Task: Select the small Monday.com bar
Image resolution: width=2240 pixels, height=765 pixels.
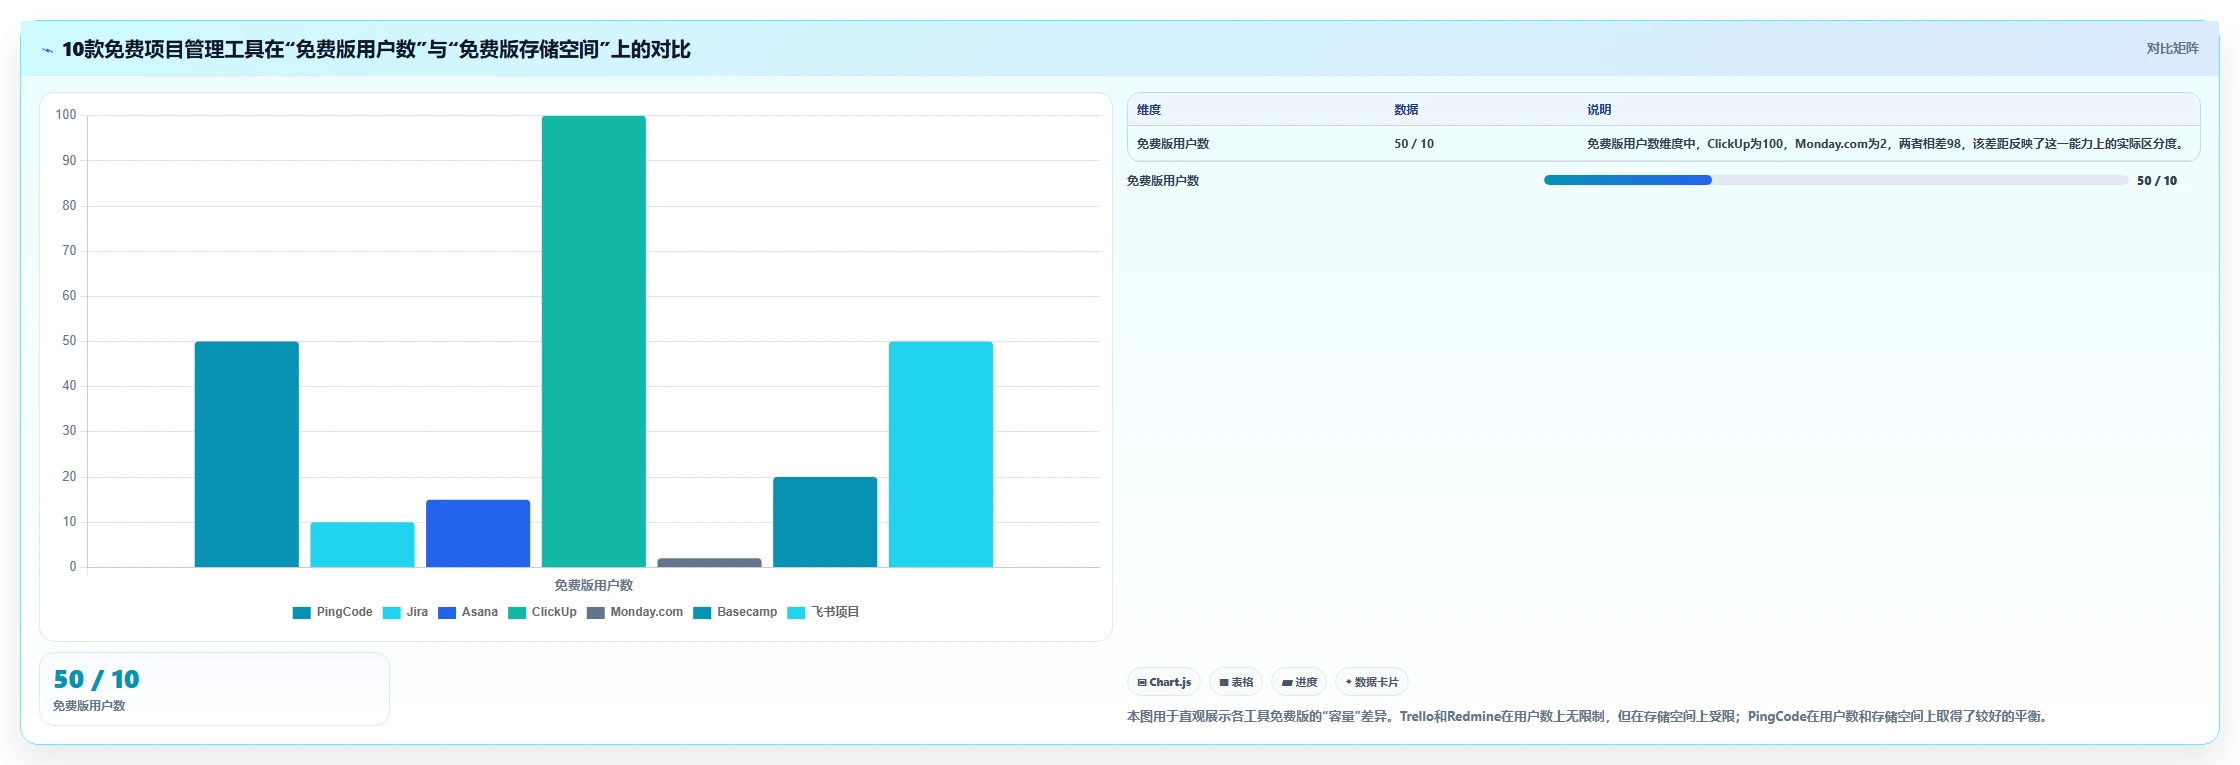Action: click(710, 562)
